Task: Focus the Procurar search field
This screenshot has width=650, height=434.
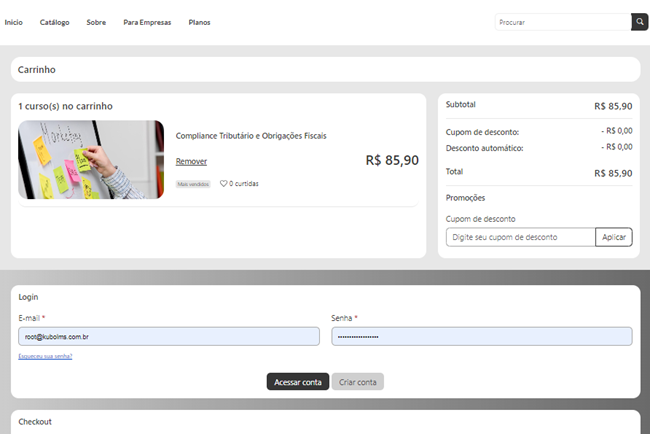Action: tap(562, 22)
